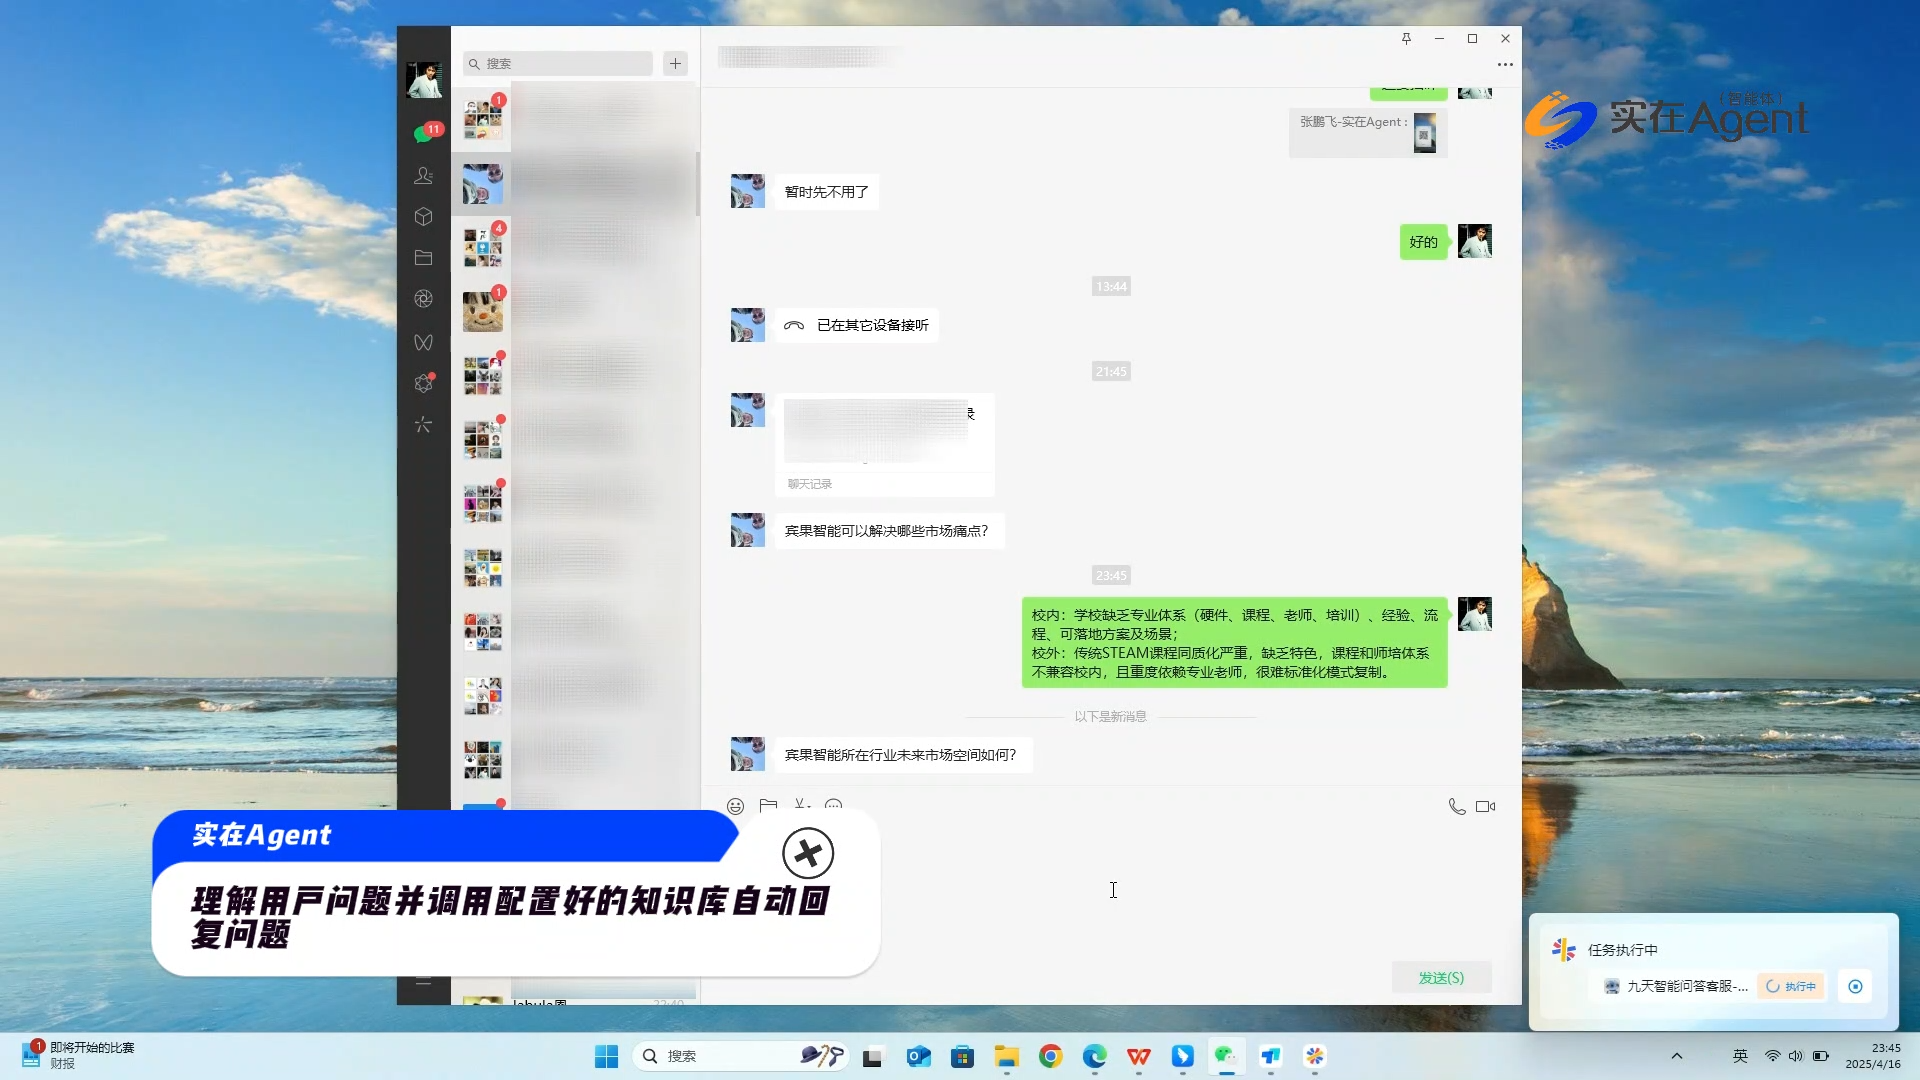The height and width of the screenshot is (1080, 1920).
Task: Click the Chats icon with 11 badge
Action: 424,133
